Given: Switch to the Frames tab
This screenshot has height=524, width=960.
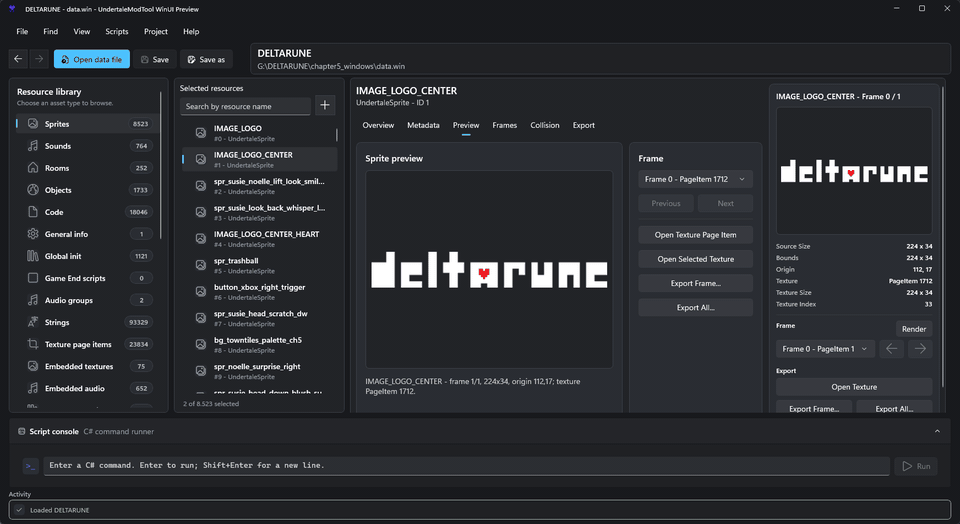Looking at the screenshot, I should (x=504, y=125).
